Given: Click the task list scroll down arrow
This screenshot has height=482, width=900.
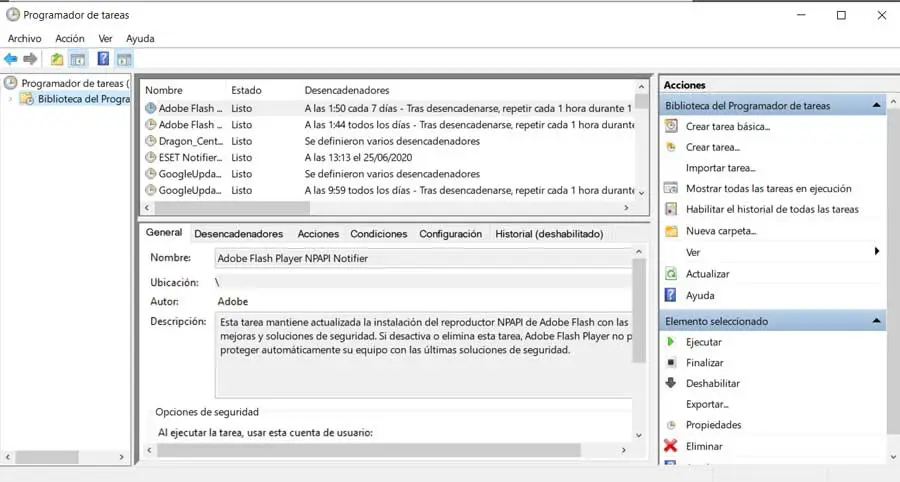Looking at the screenshot, I should tap(642, 193).
